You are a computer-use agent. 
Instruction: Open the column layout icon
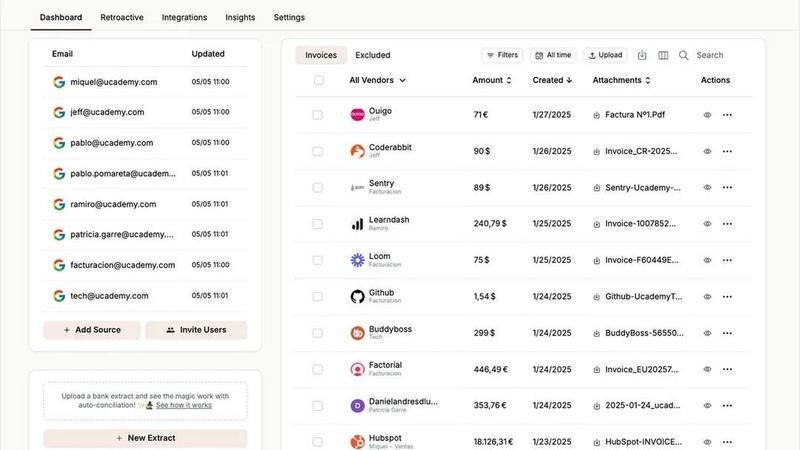tap(663, 55)
